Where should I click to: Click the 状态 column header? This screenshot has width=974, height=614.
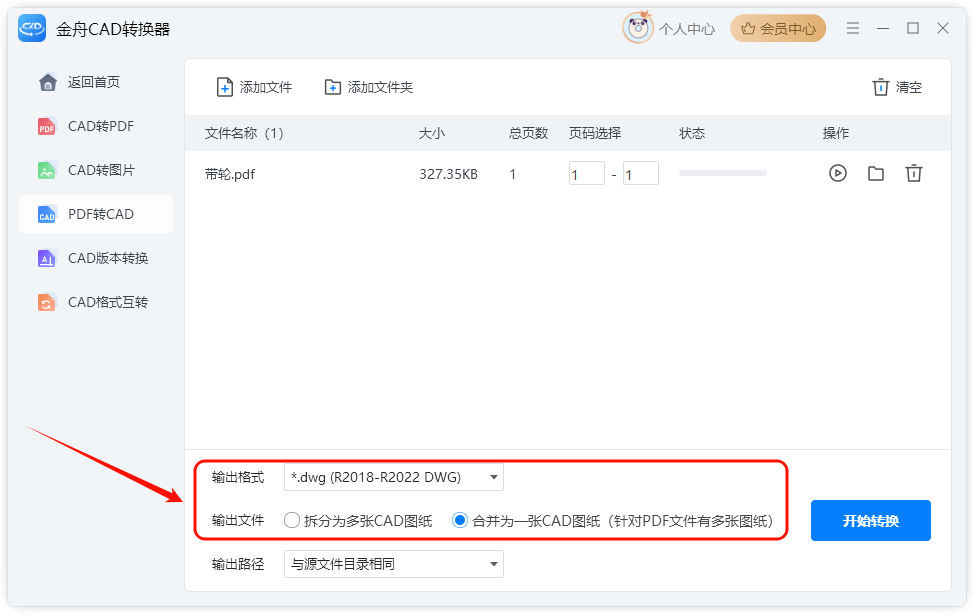click(692, 134)
